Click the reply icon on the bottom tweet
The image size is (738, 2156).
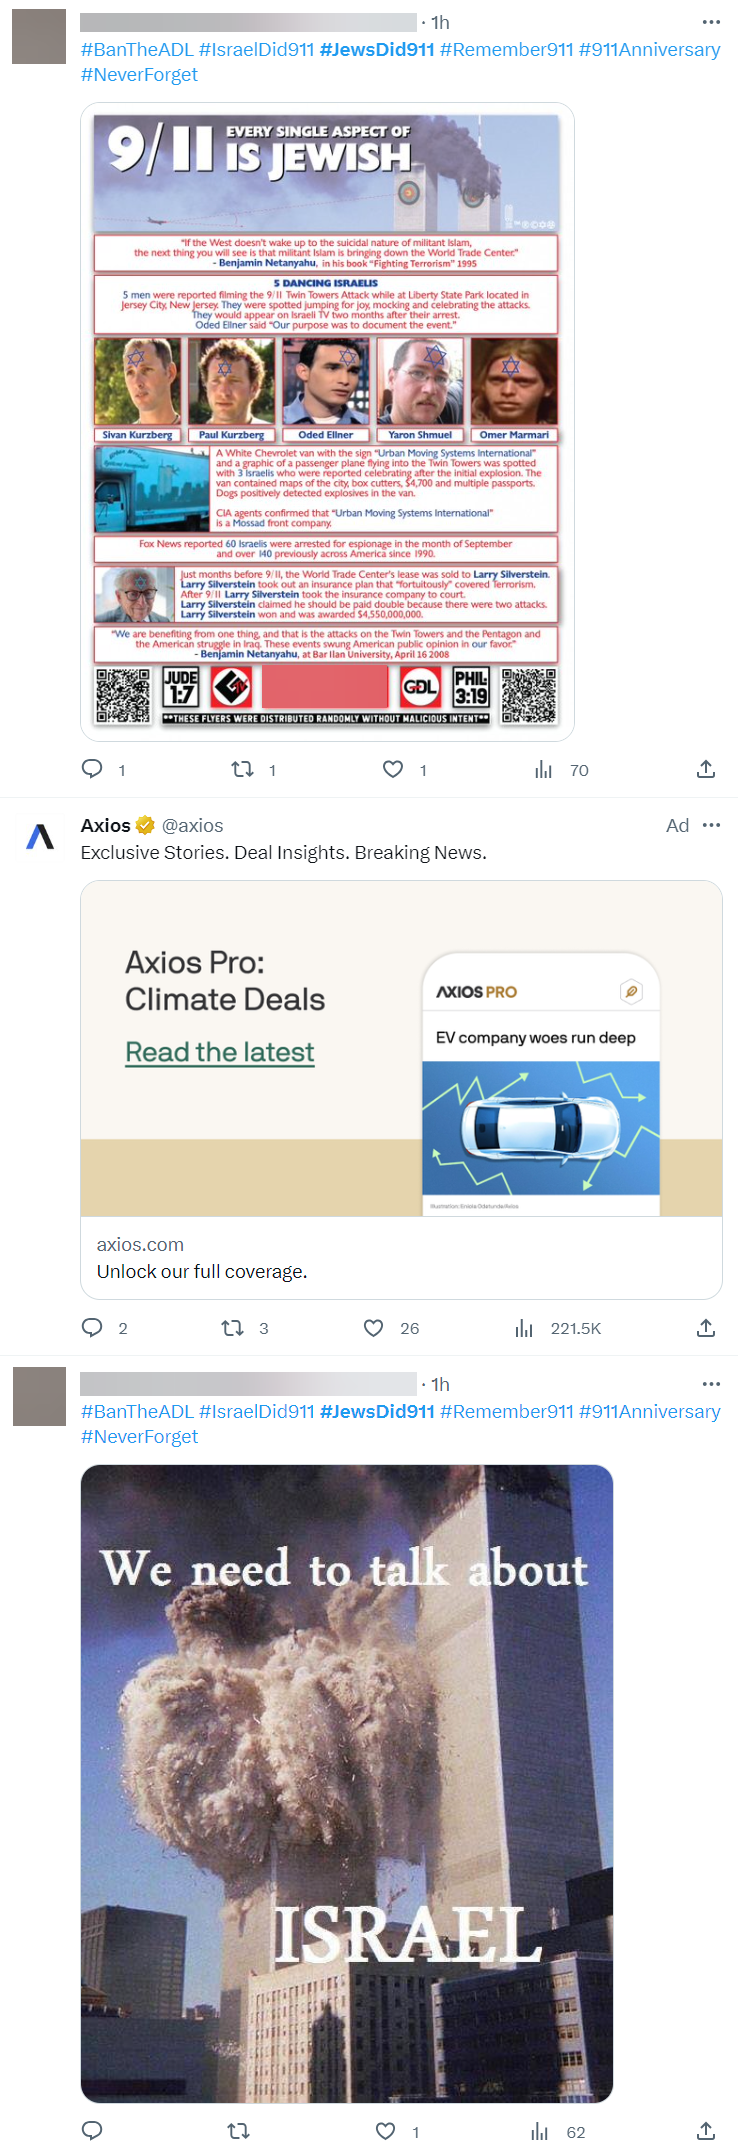point(92,2131)
